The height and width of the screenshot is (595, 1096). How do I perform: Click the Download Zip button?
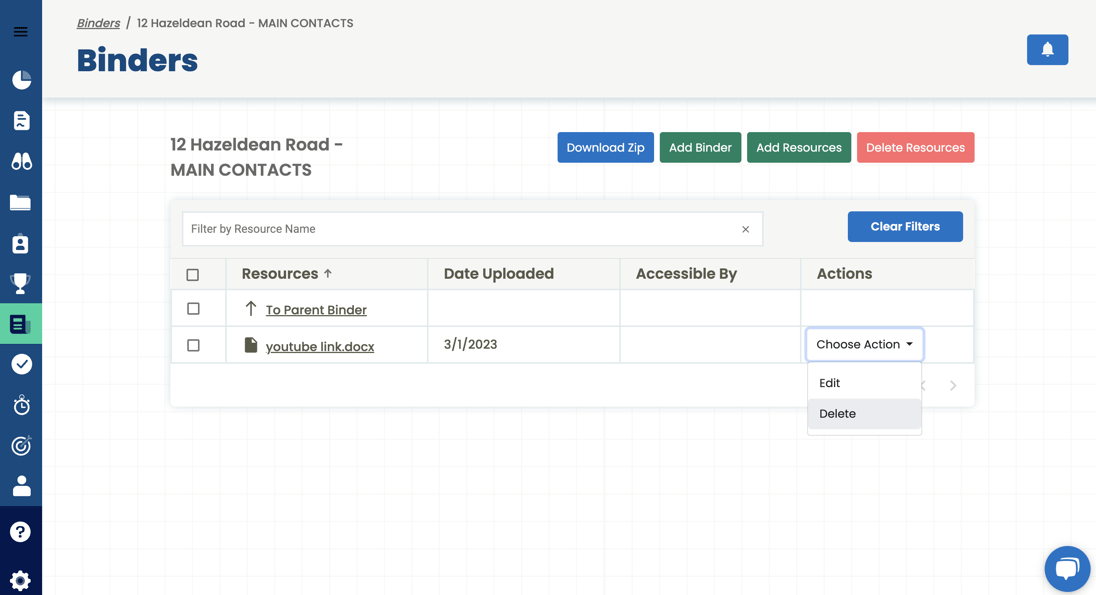(605, 148)
